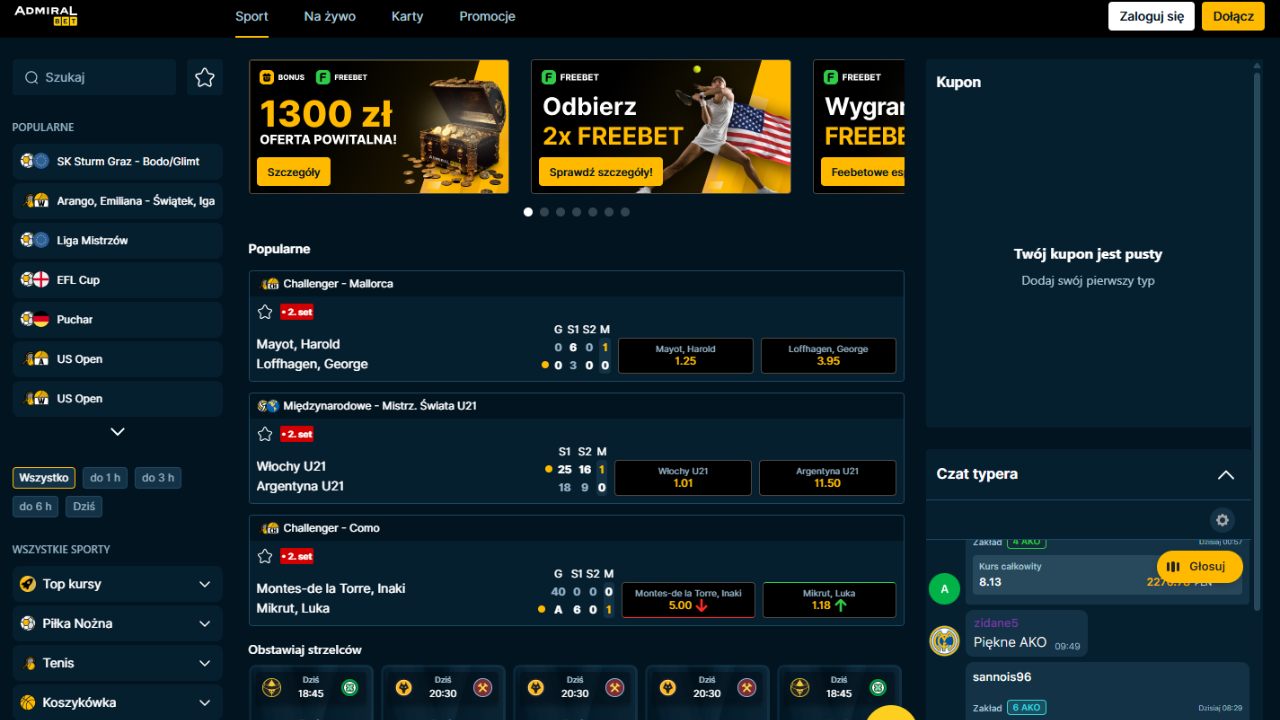Open the 4 AKO bet tag in chat
The width and height of the screenshot is (1280, 720).
(x=1027, y=542)
